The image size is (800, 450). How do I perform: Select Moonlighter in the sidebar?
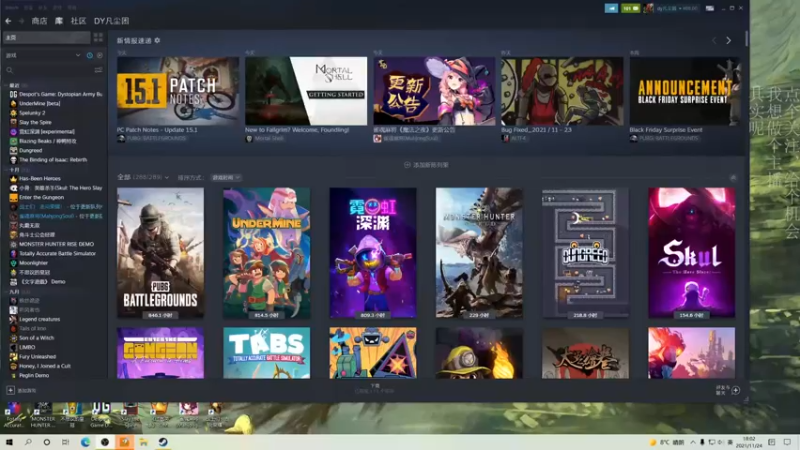pos(29,263)
